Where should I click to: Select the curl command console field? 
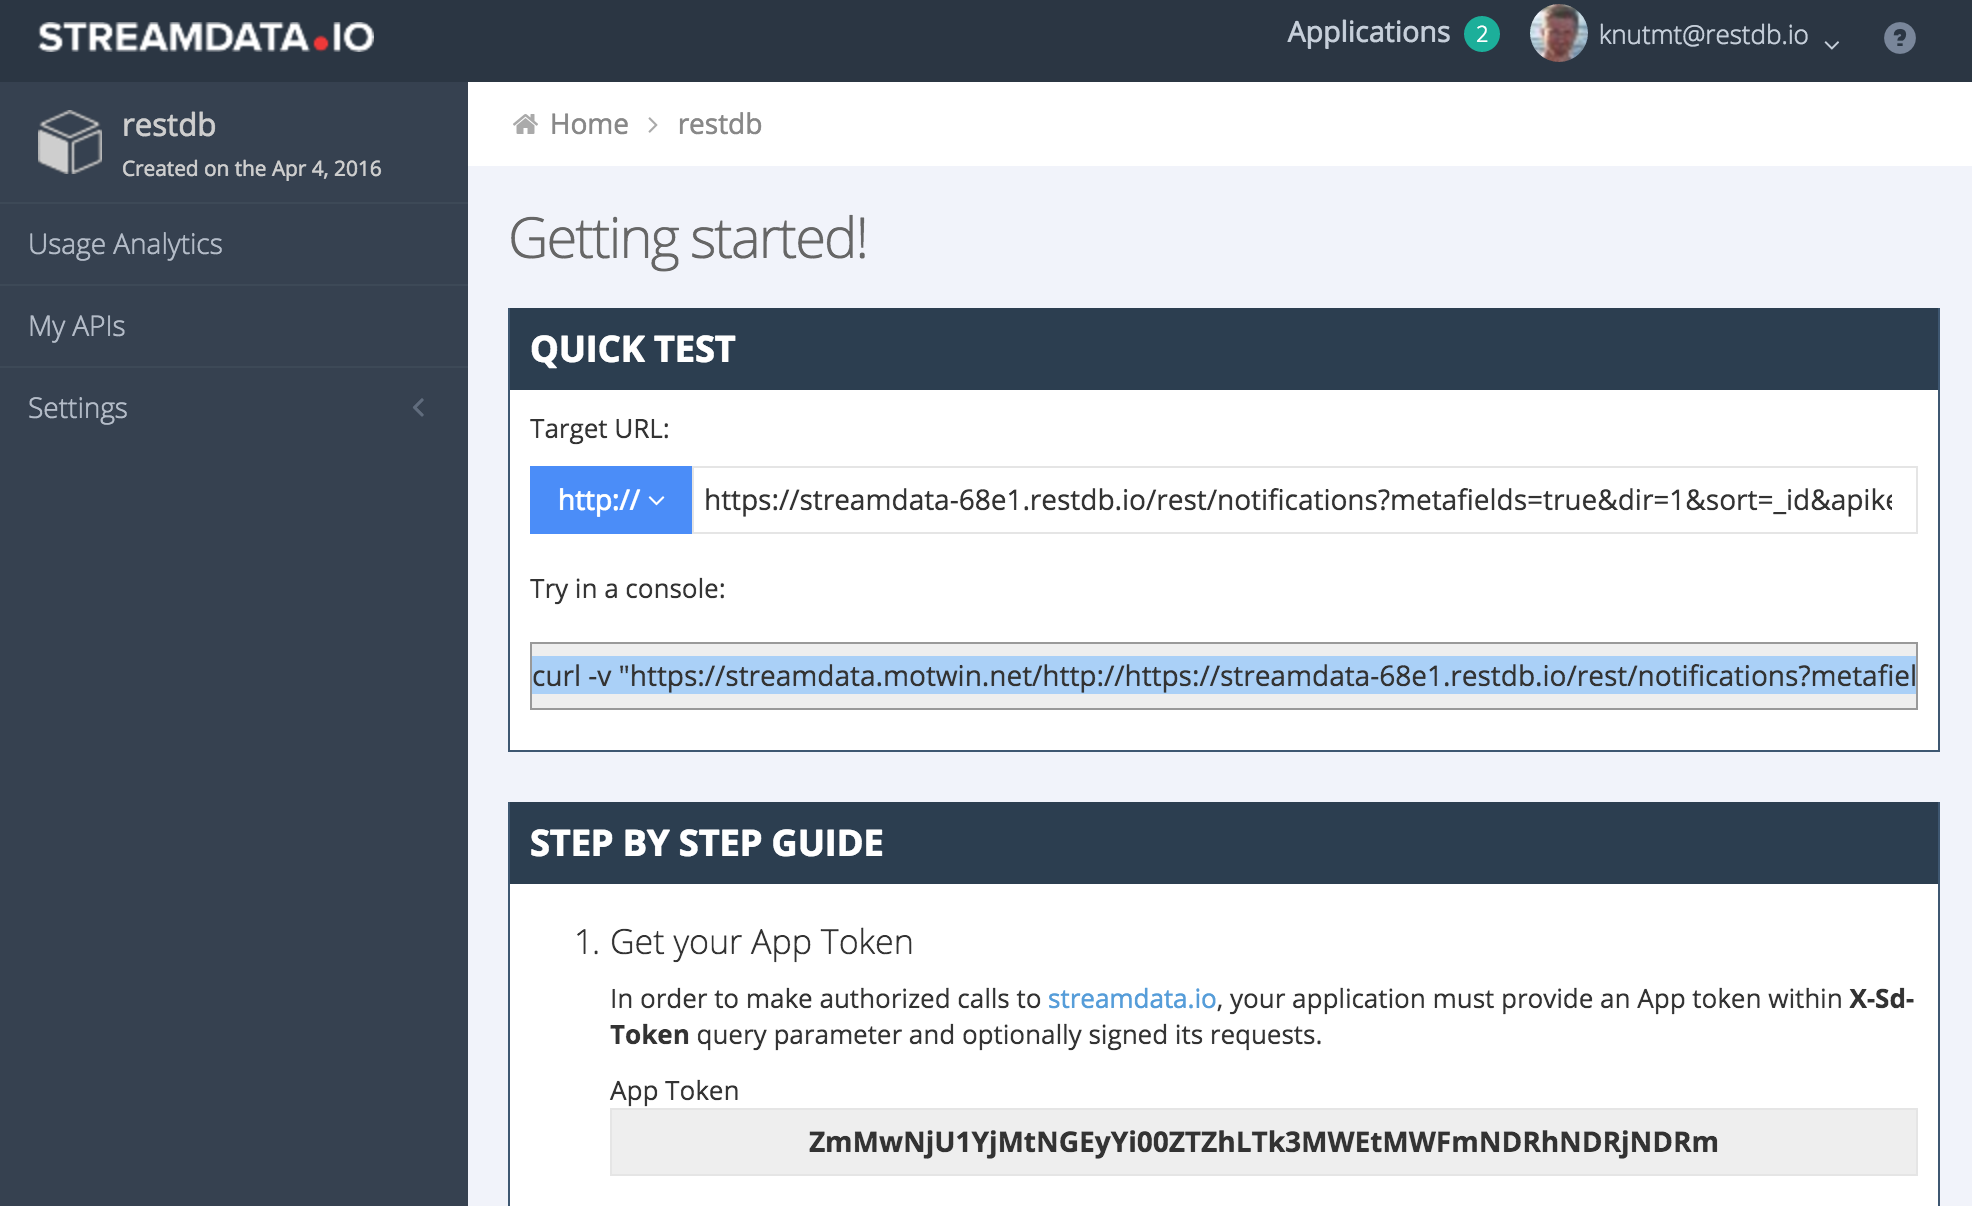1224,676
